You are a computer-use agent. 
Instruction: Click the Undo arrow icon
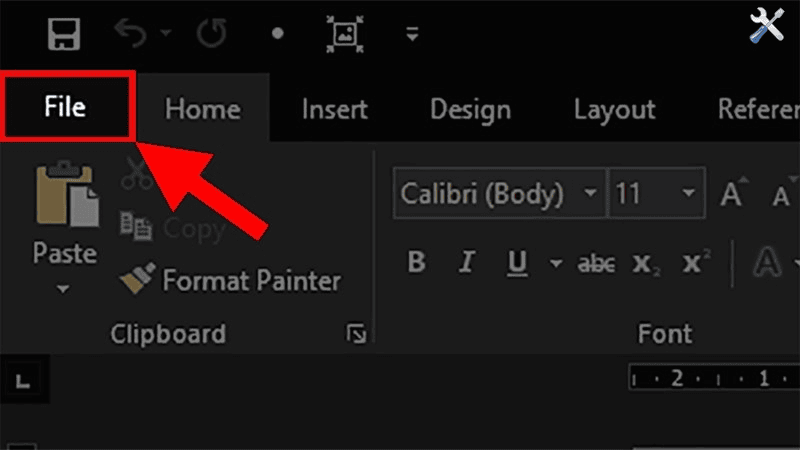point(130,33)
